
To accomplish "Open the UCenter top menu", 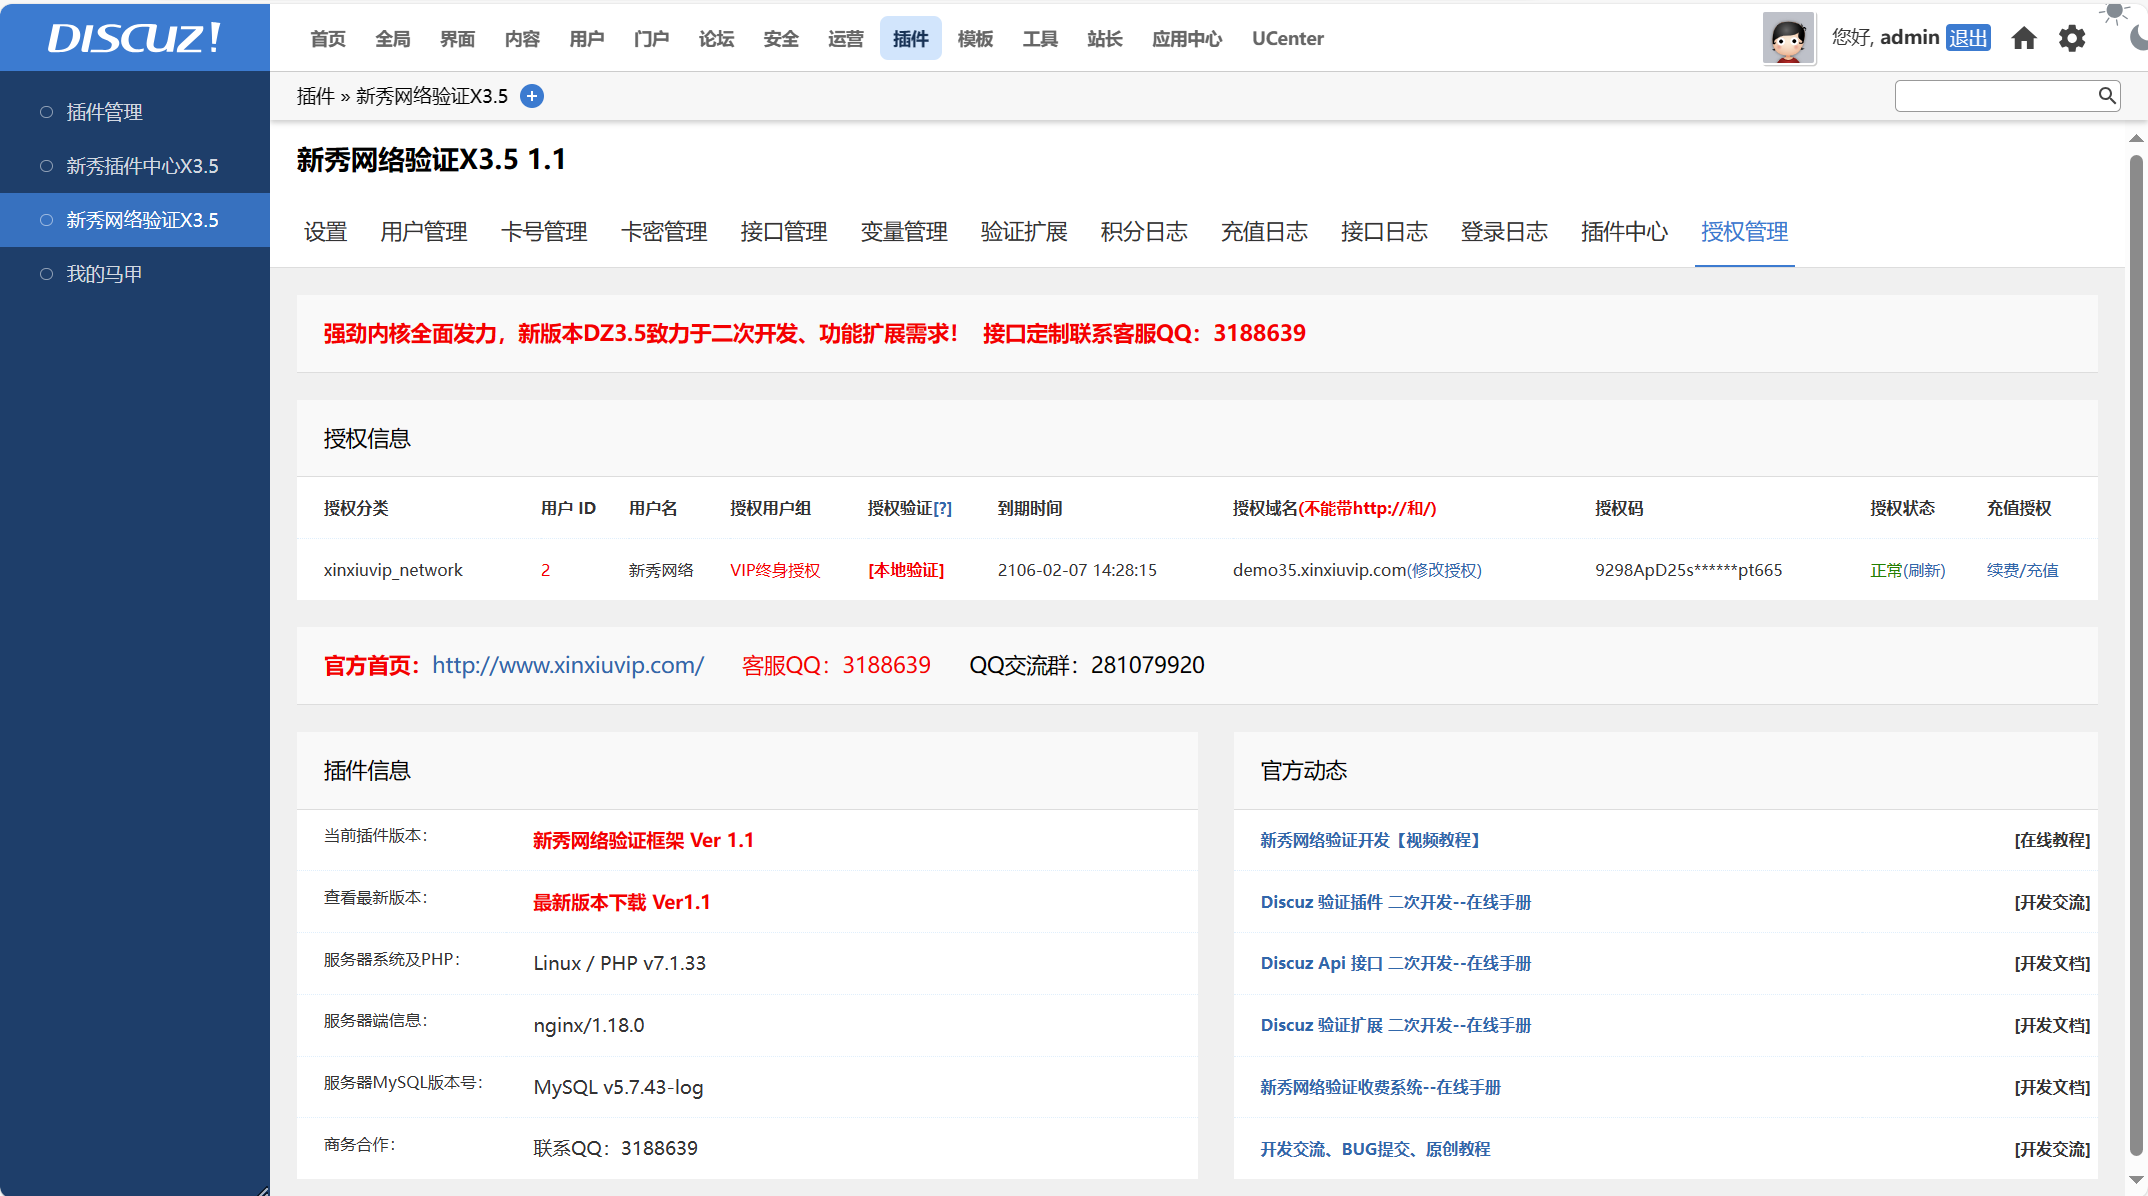I will [x=1288, y=38].
